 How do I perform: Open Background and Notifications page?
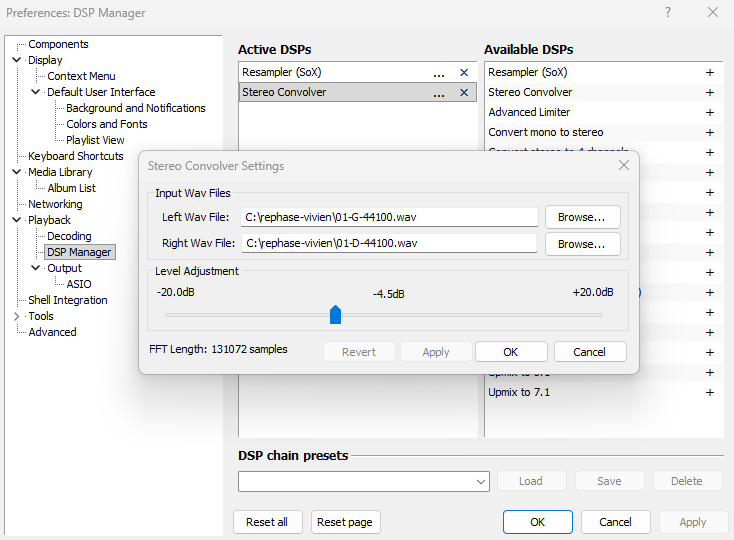click(136, 108)
